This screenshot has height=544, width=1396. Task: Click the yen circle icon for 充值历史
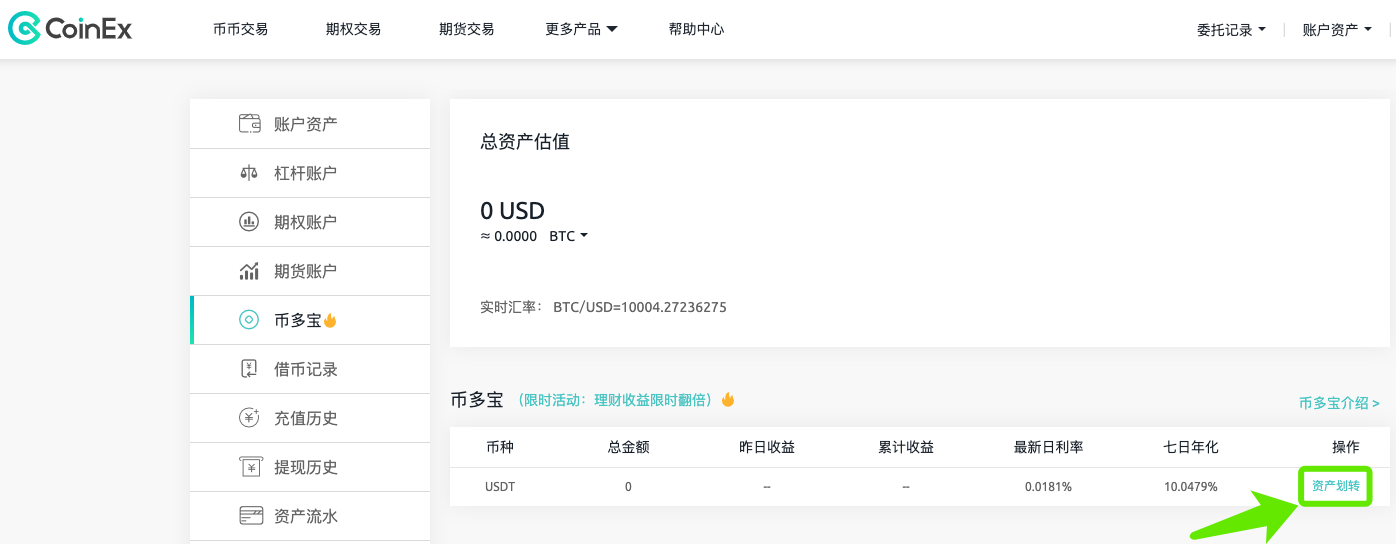250,418
